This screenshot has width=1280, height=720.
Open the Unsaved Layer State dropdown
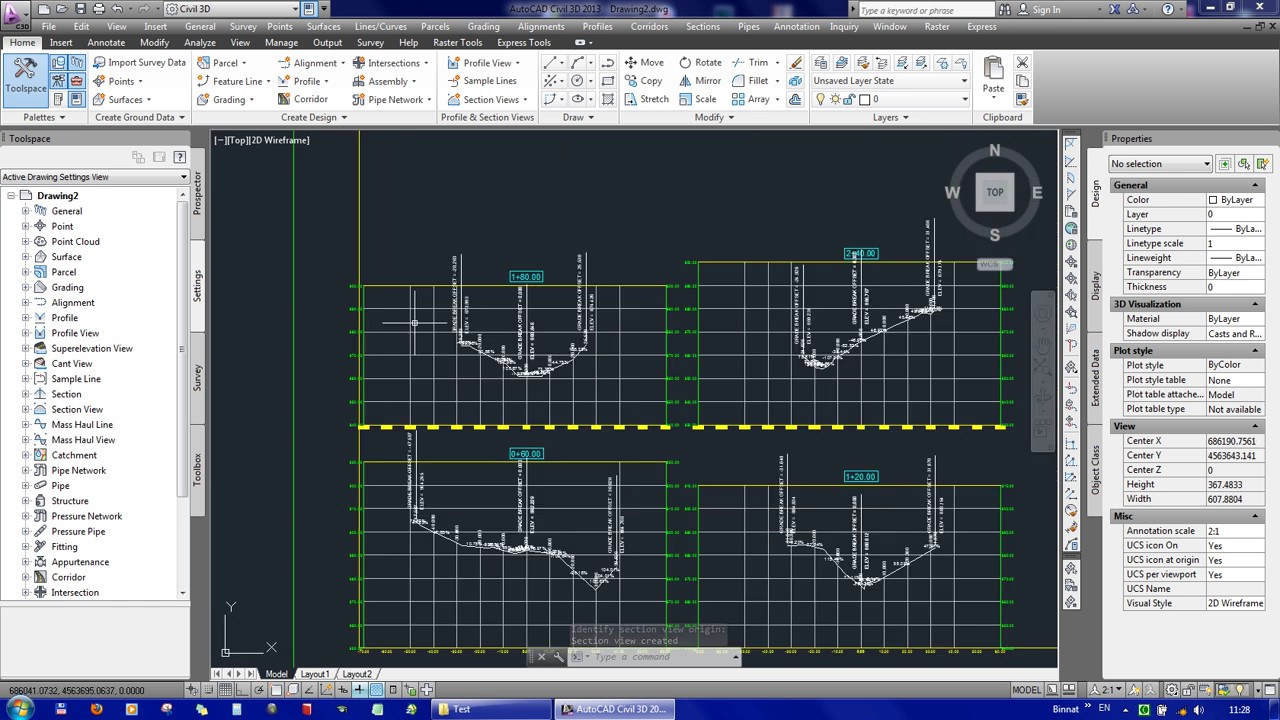click(890, 81)
